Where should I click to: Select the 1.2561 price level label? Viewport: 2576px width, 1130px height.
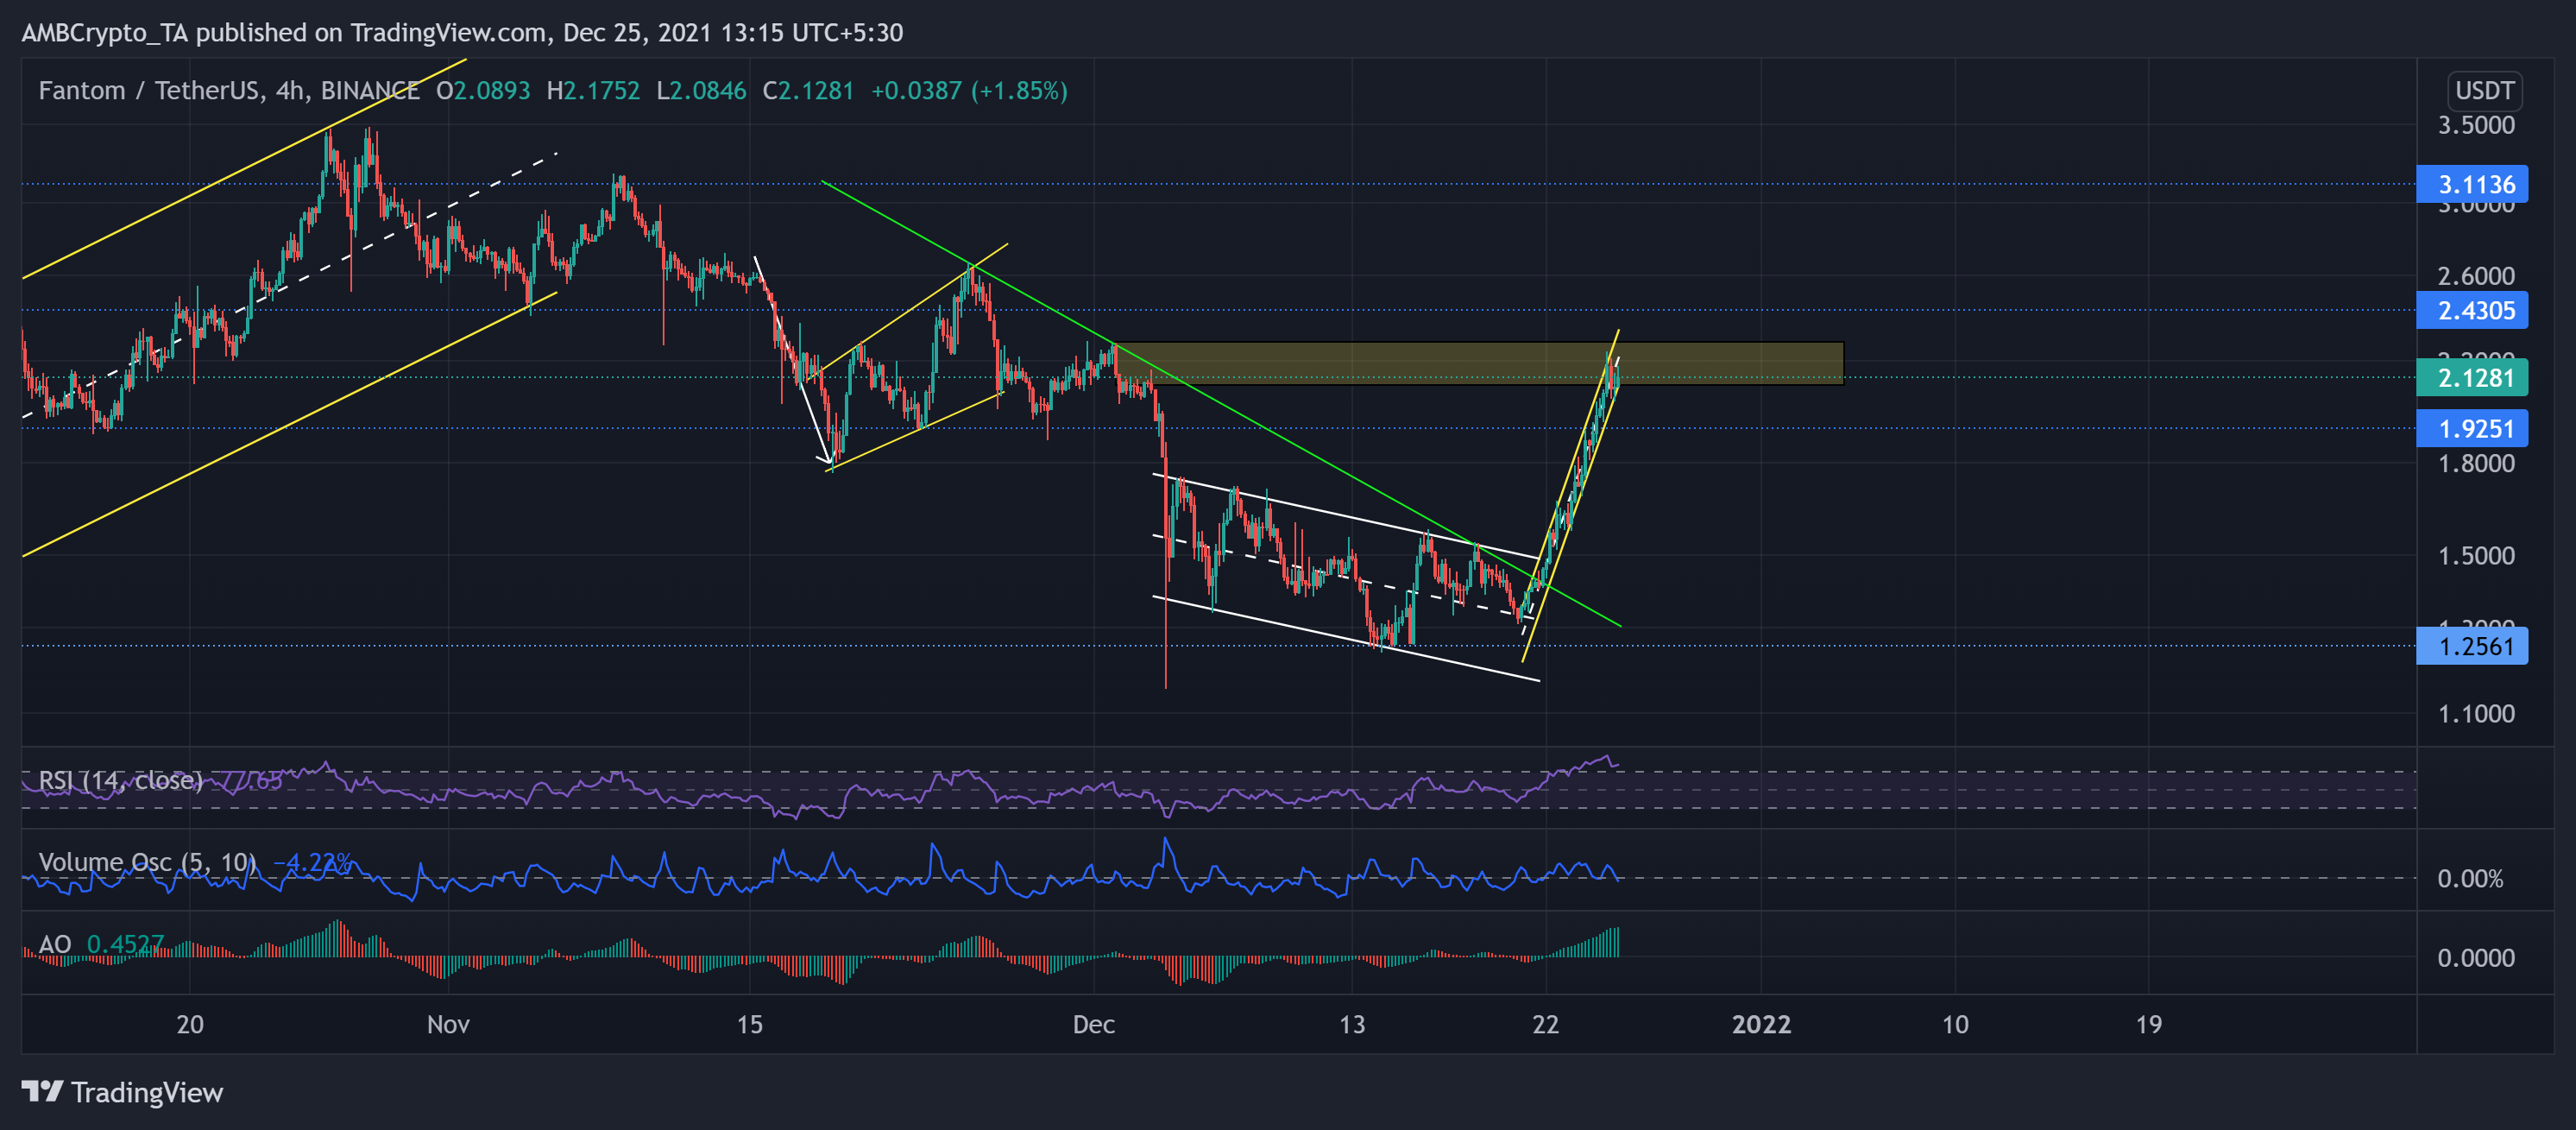tap(2472, 646)
